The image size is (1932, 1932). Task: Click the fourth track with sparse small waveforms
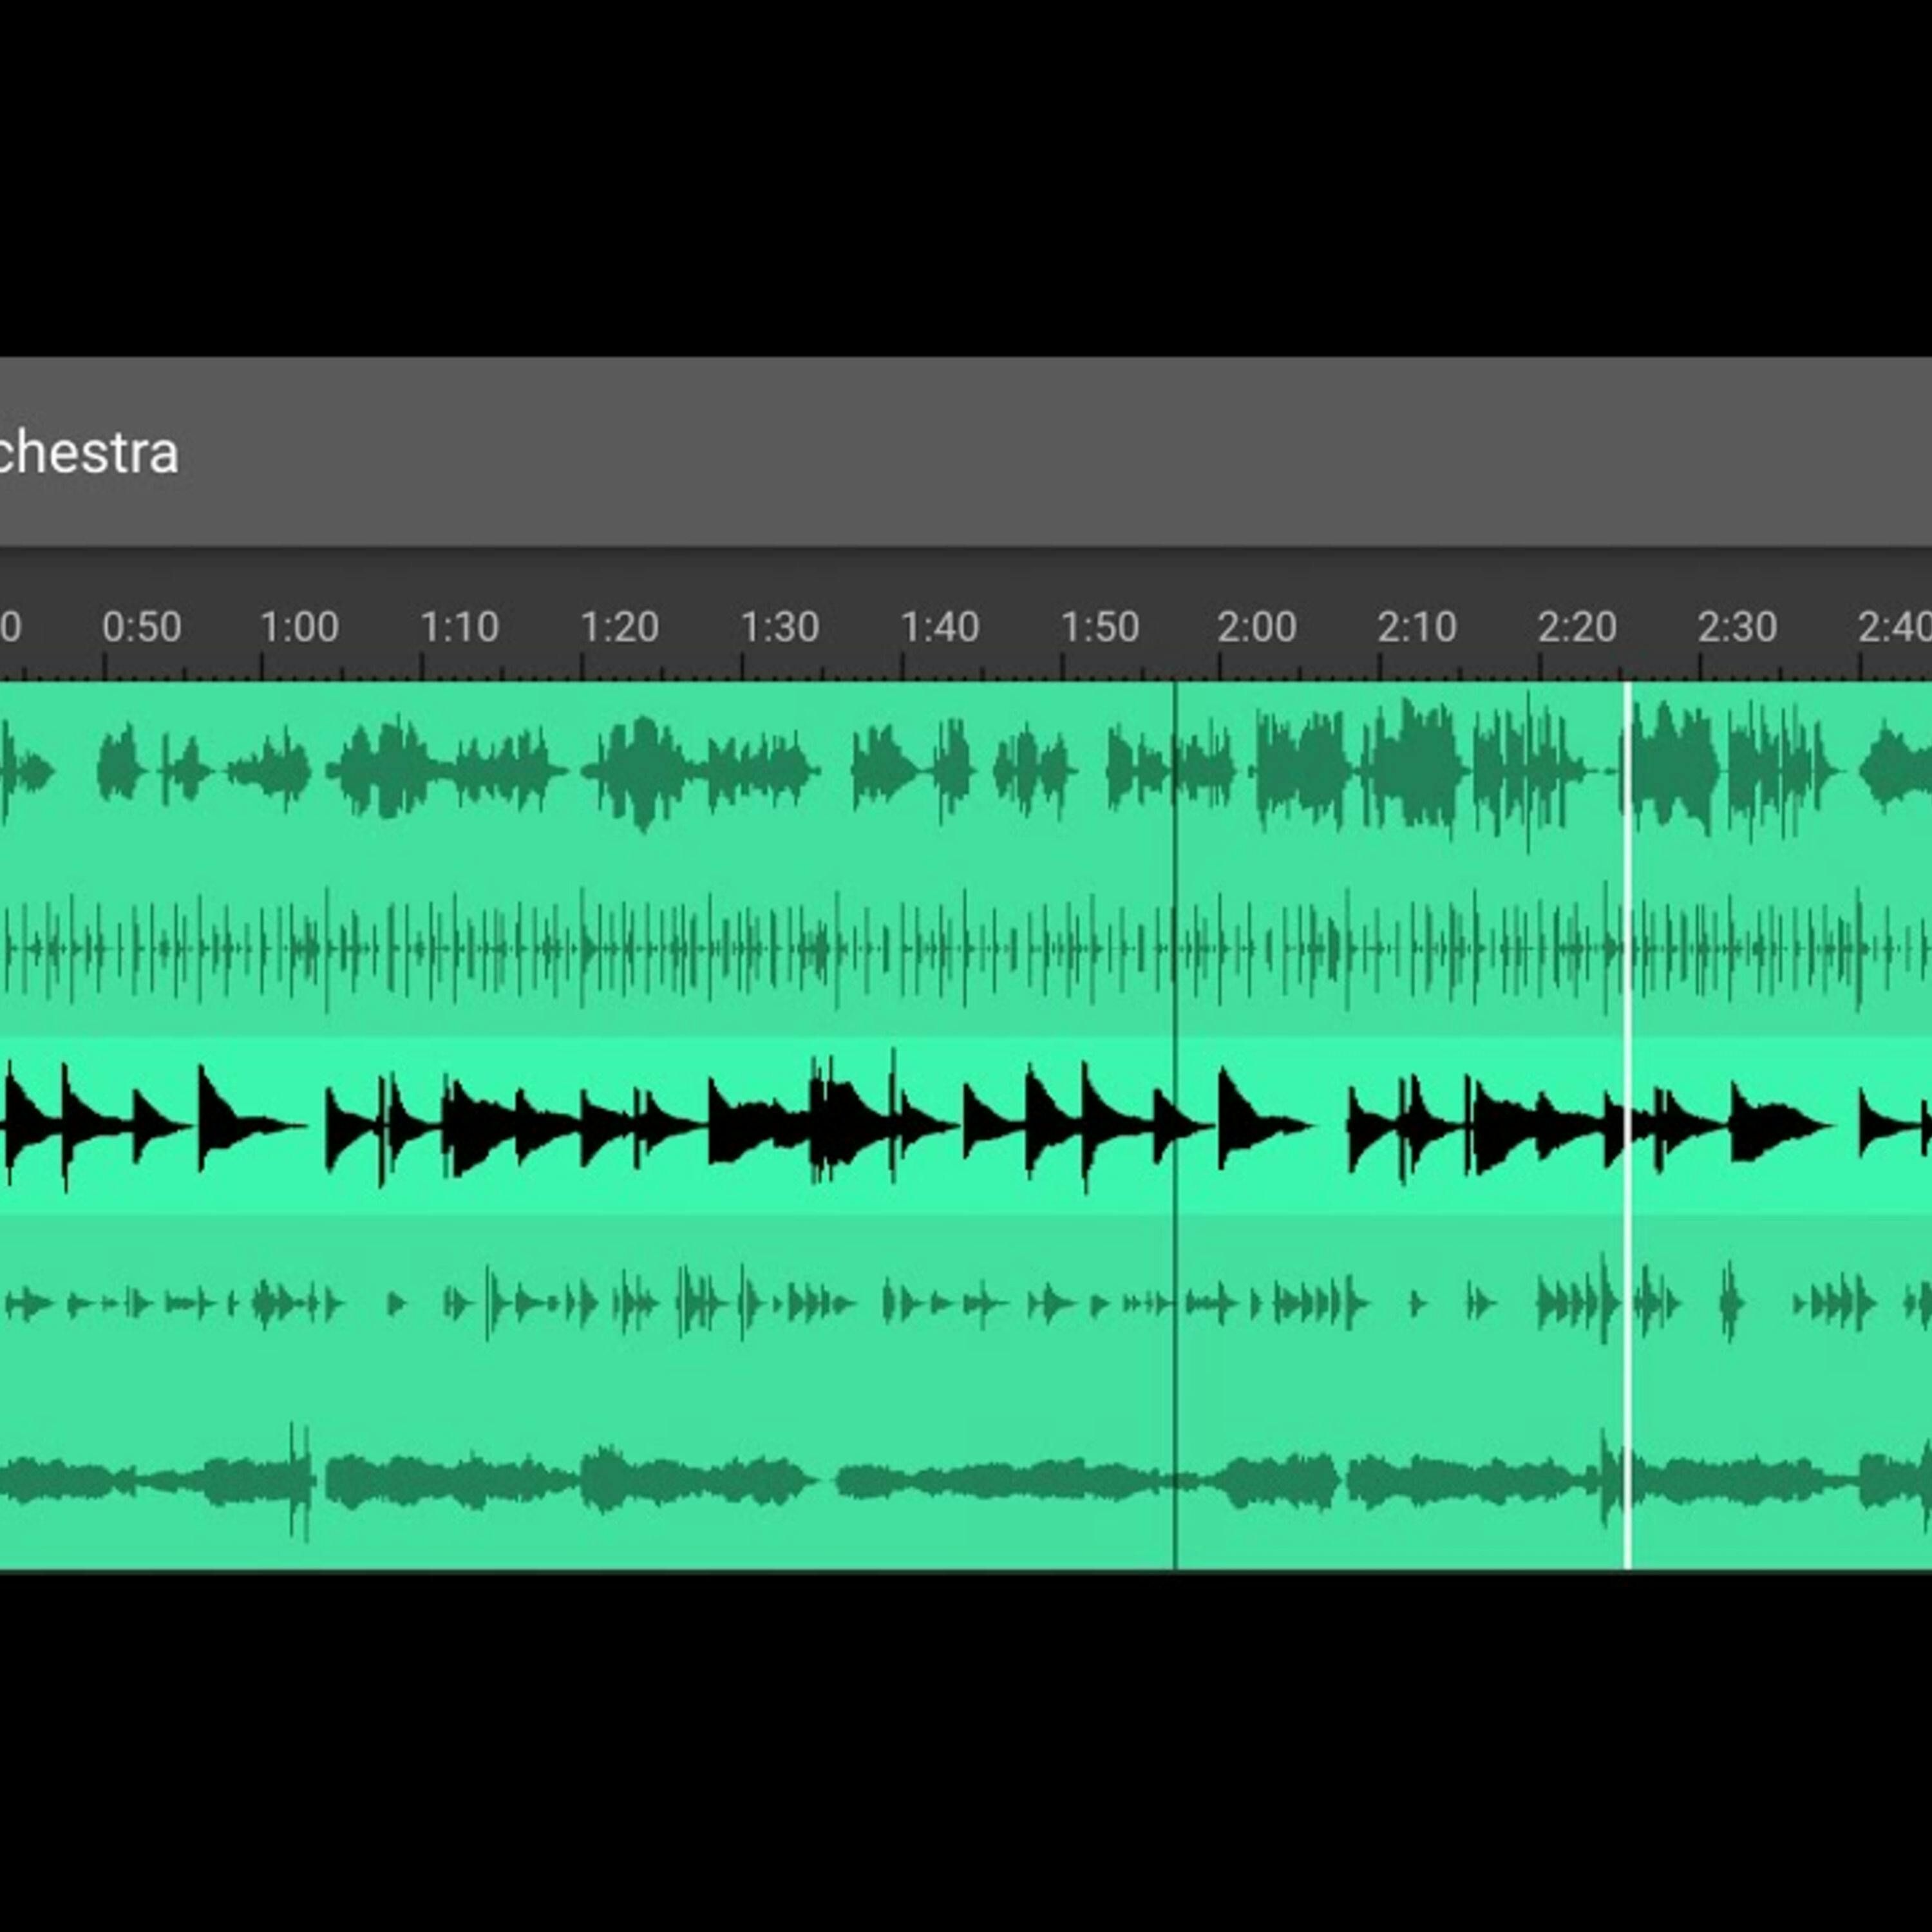pos(700,1303)
